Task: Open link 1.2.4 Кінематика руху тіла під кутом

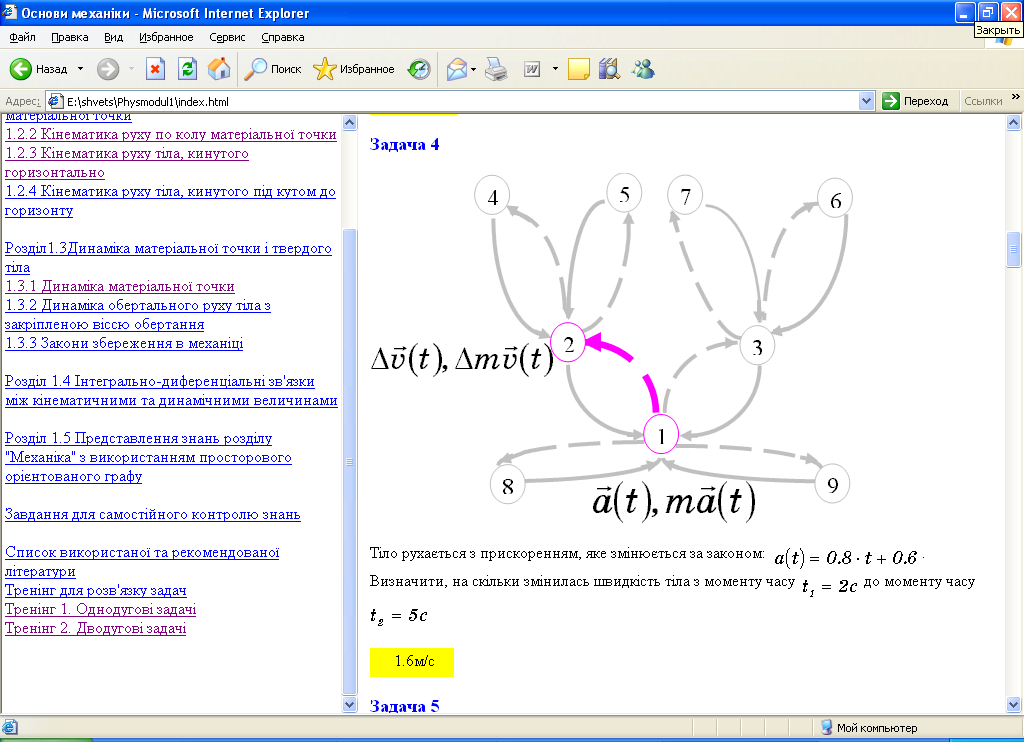Action: [170, 201]
